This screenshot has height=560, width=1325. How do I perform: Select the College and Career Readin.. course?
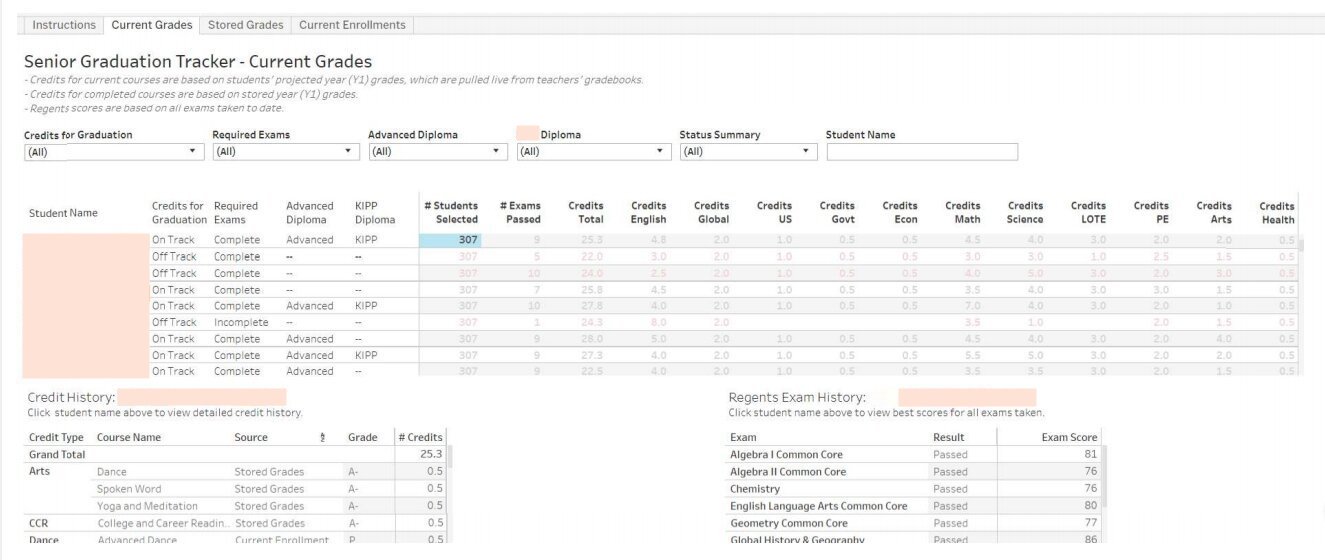pos(163,523)
